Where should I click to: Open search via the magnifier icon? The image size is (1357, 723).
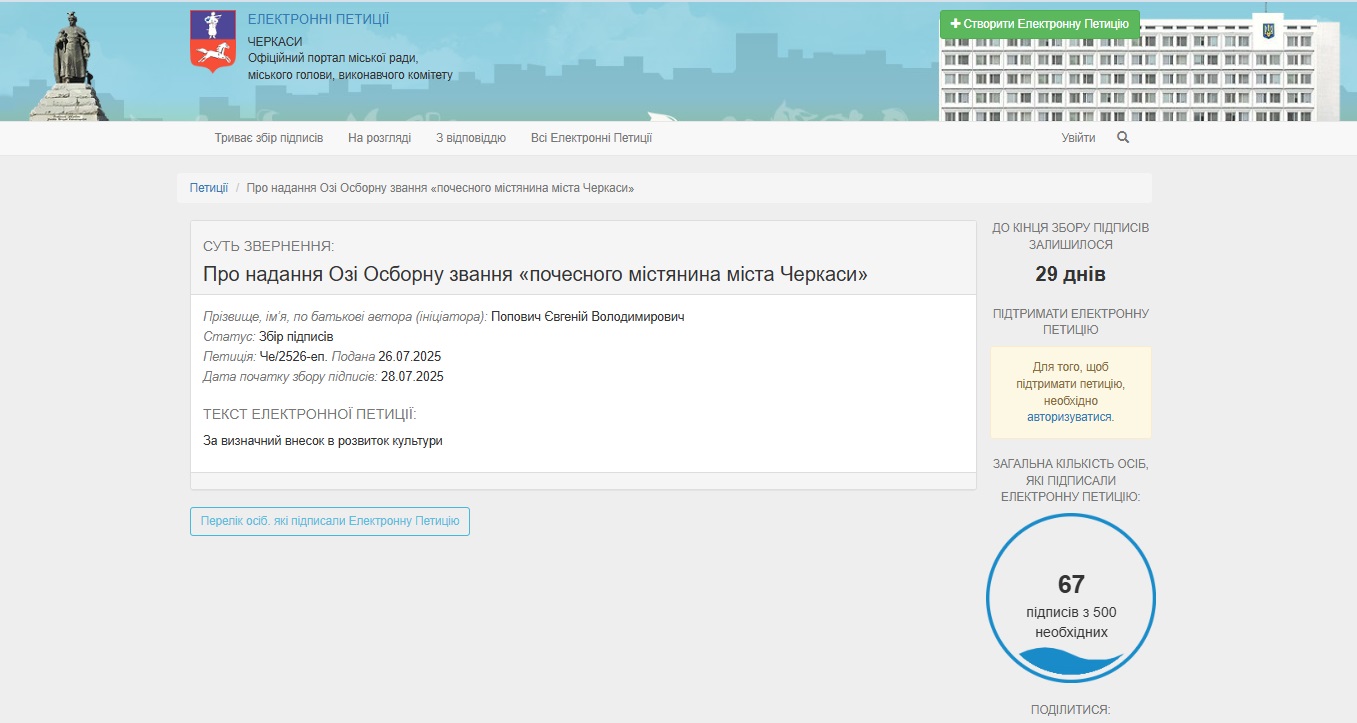(x=1123, y=138)
